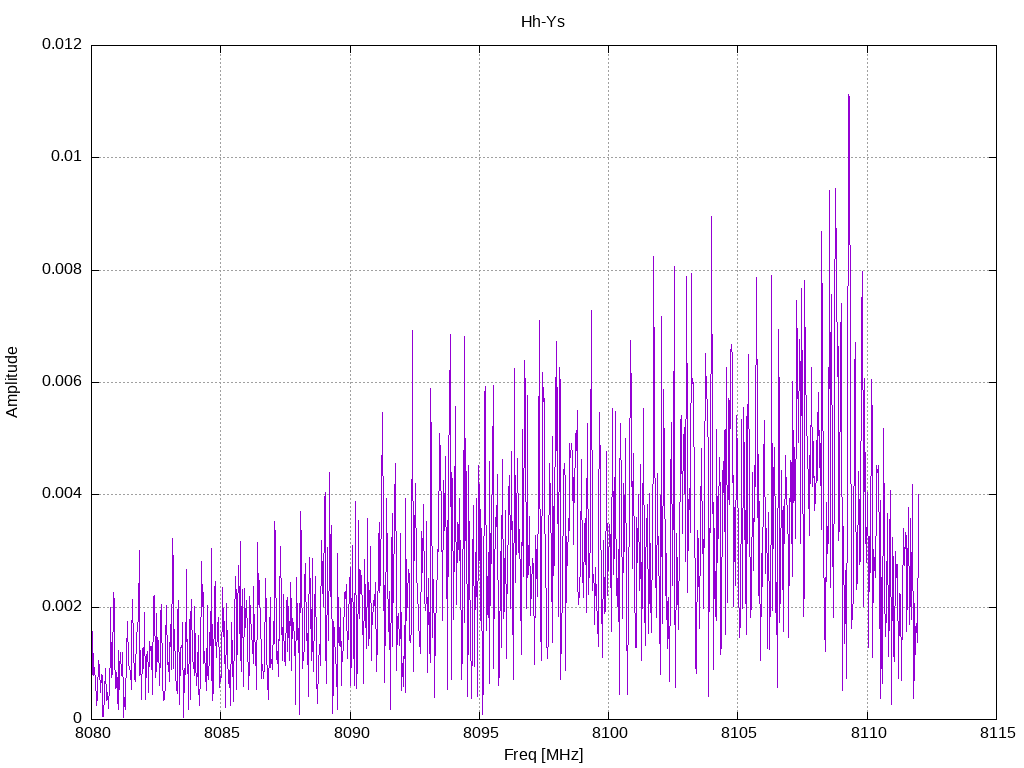Click the y-axis tick value 0.002
The width and height of the screenshot is (1024, 768).
tap(63, 606)
